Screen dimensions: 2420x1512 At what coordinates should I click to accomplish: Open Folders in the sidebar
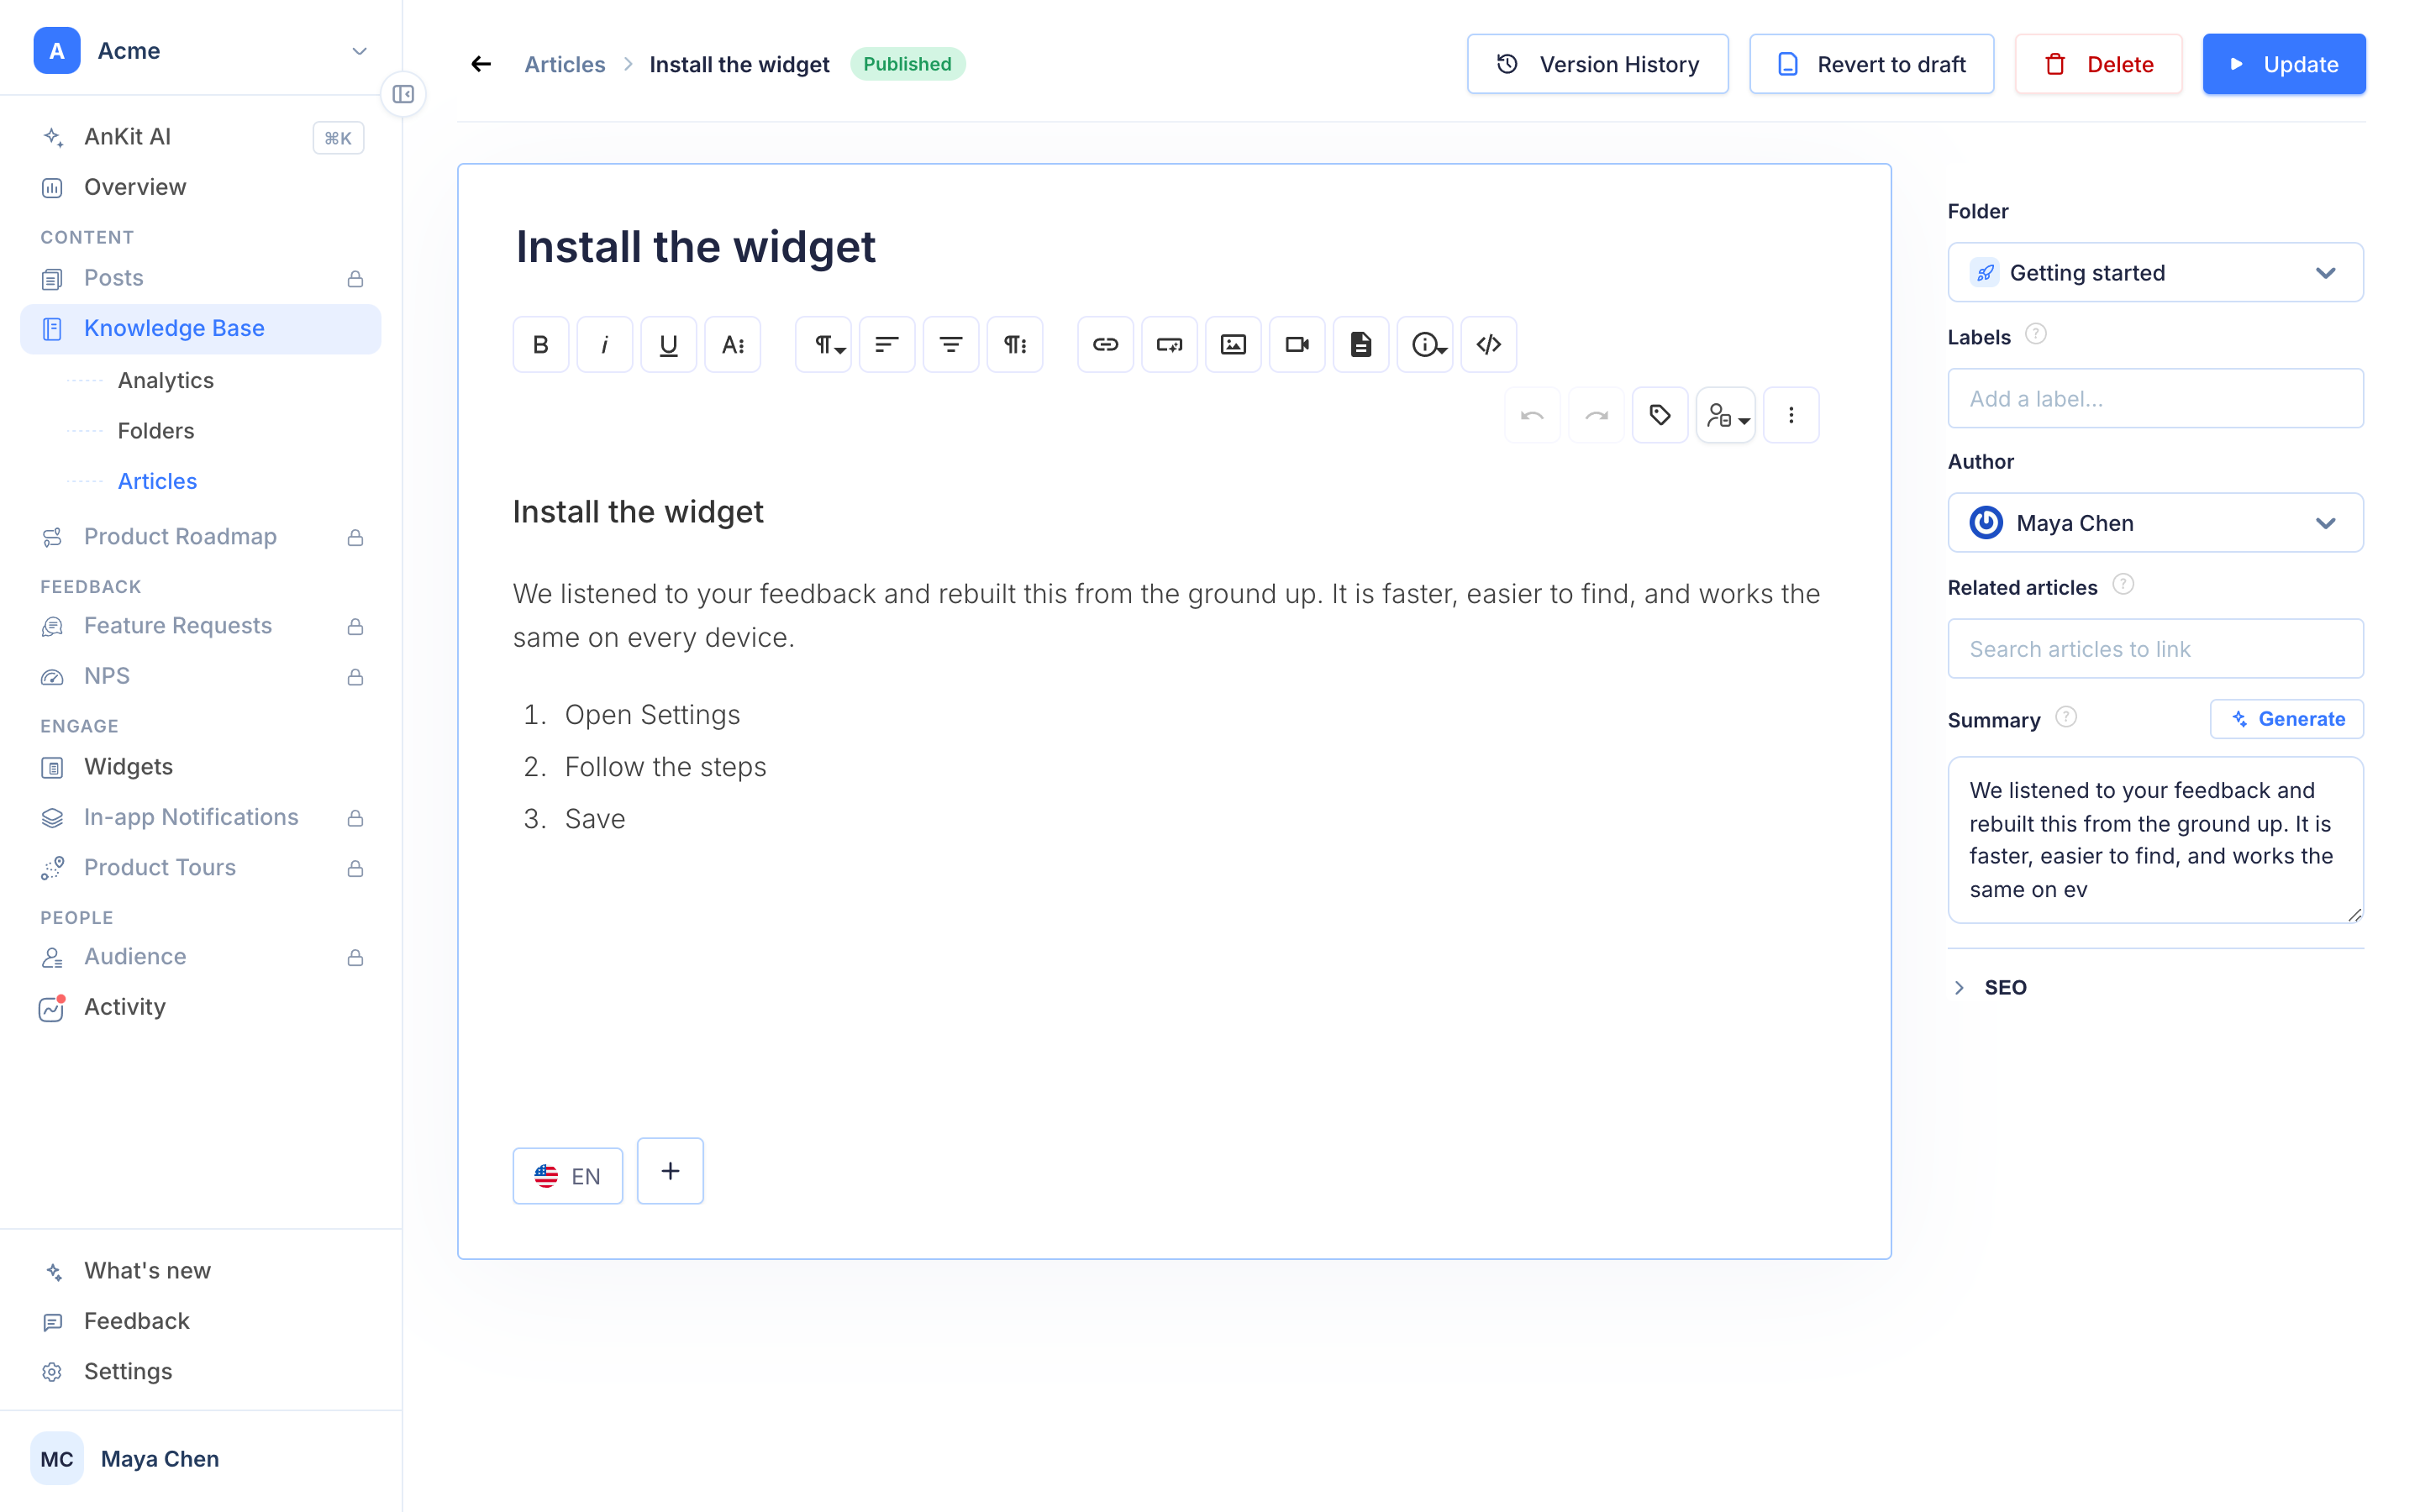coord(155,430)
